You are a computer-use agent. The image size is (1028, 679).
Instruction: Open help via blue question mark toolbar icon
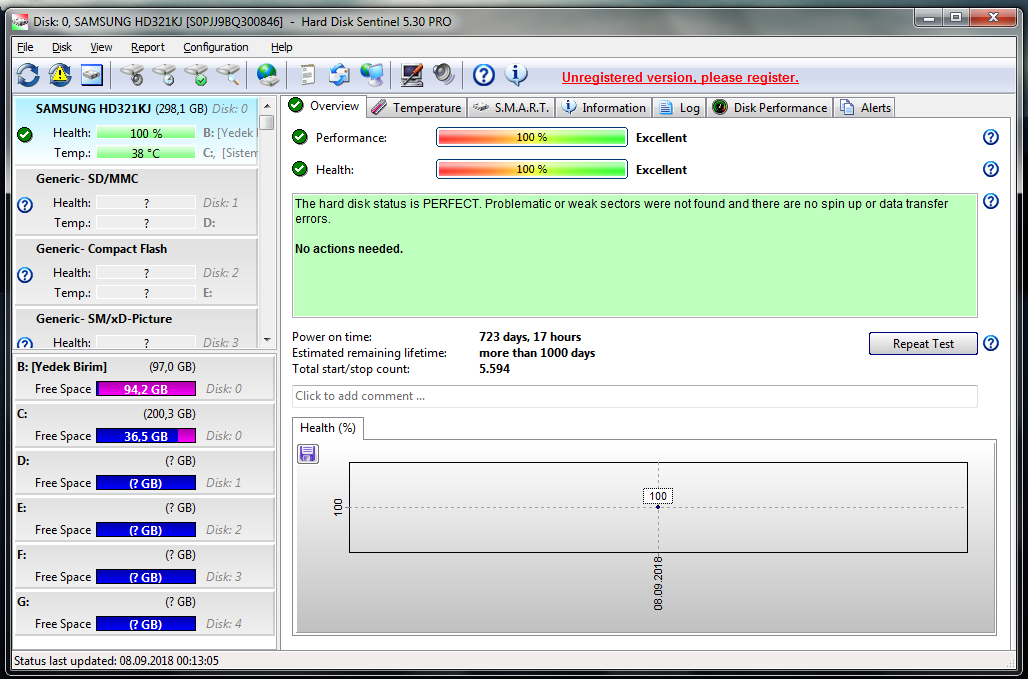point(484,75)
